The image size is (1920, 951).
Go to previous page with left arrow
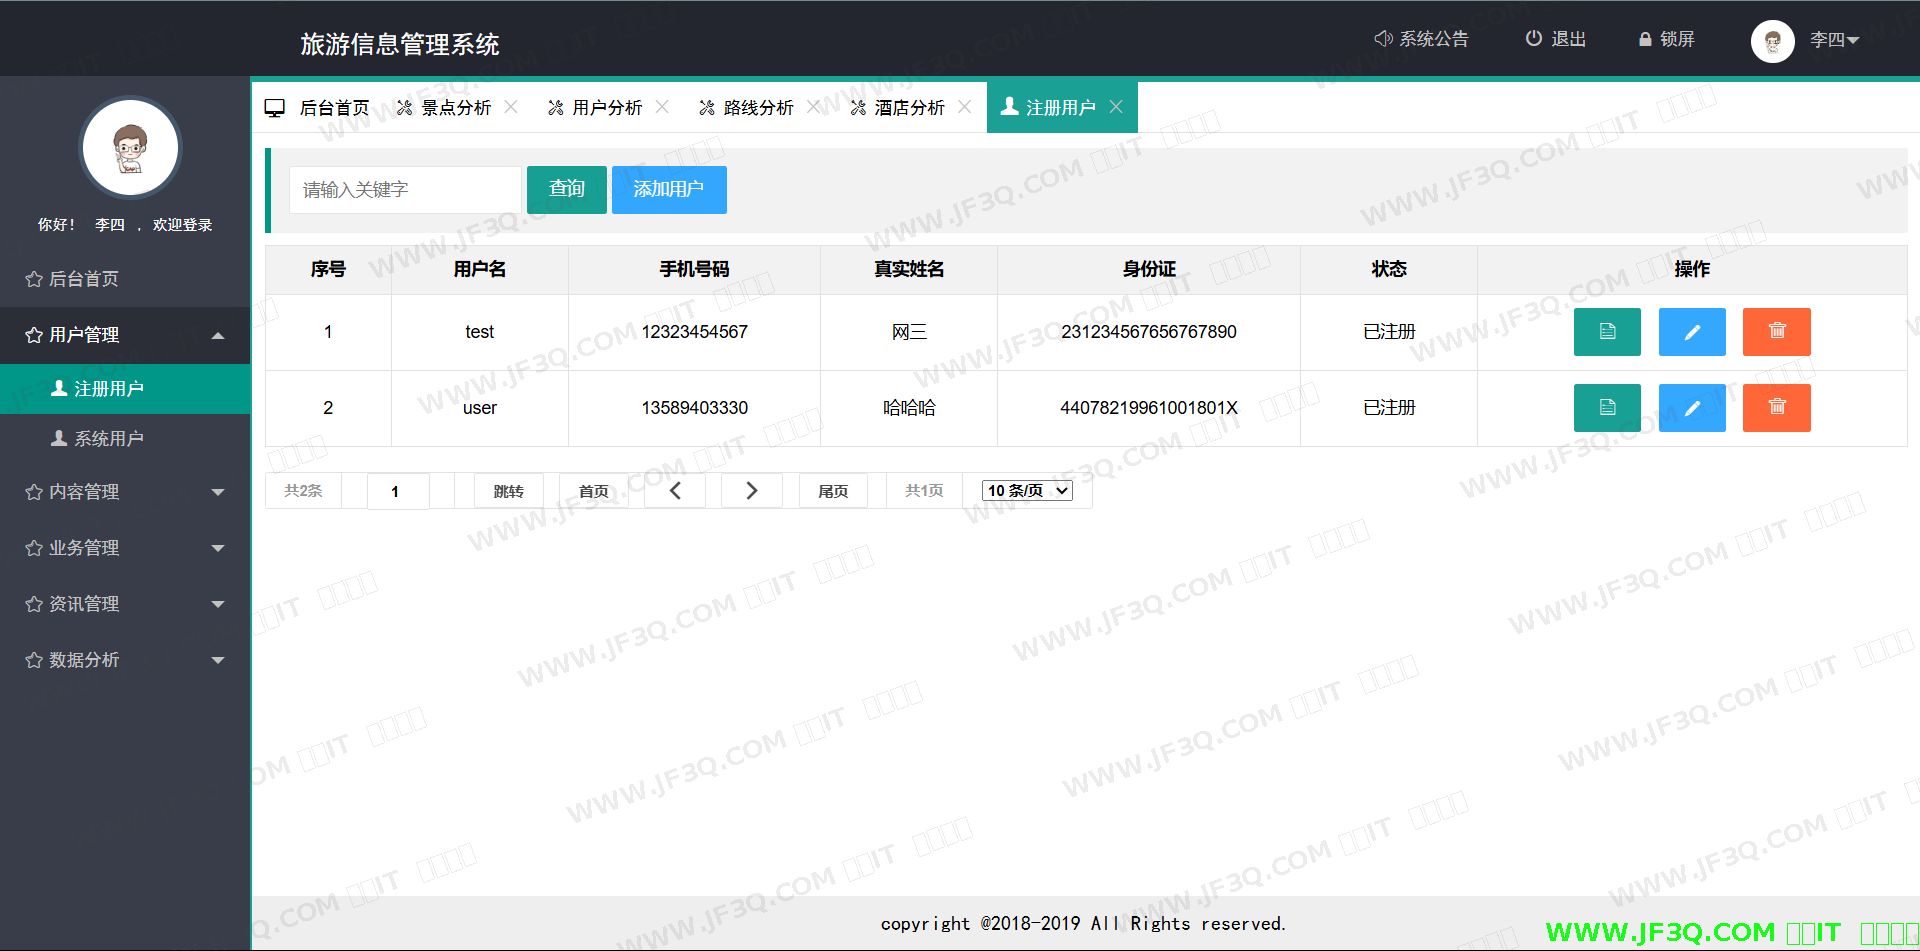tap(675, 491)
